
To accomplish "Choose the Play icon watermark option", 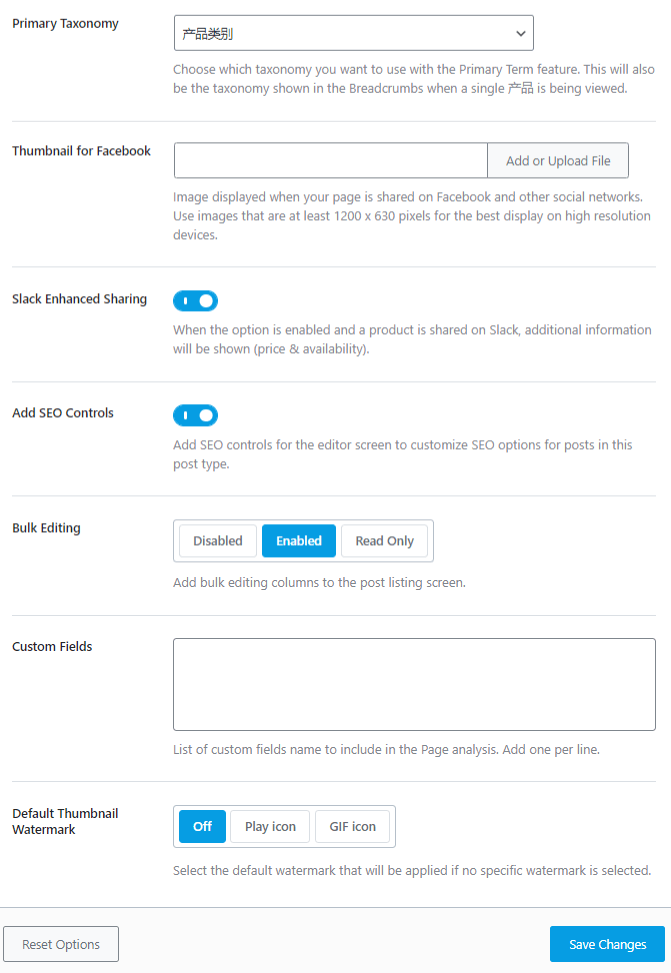I will (270, 827).
